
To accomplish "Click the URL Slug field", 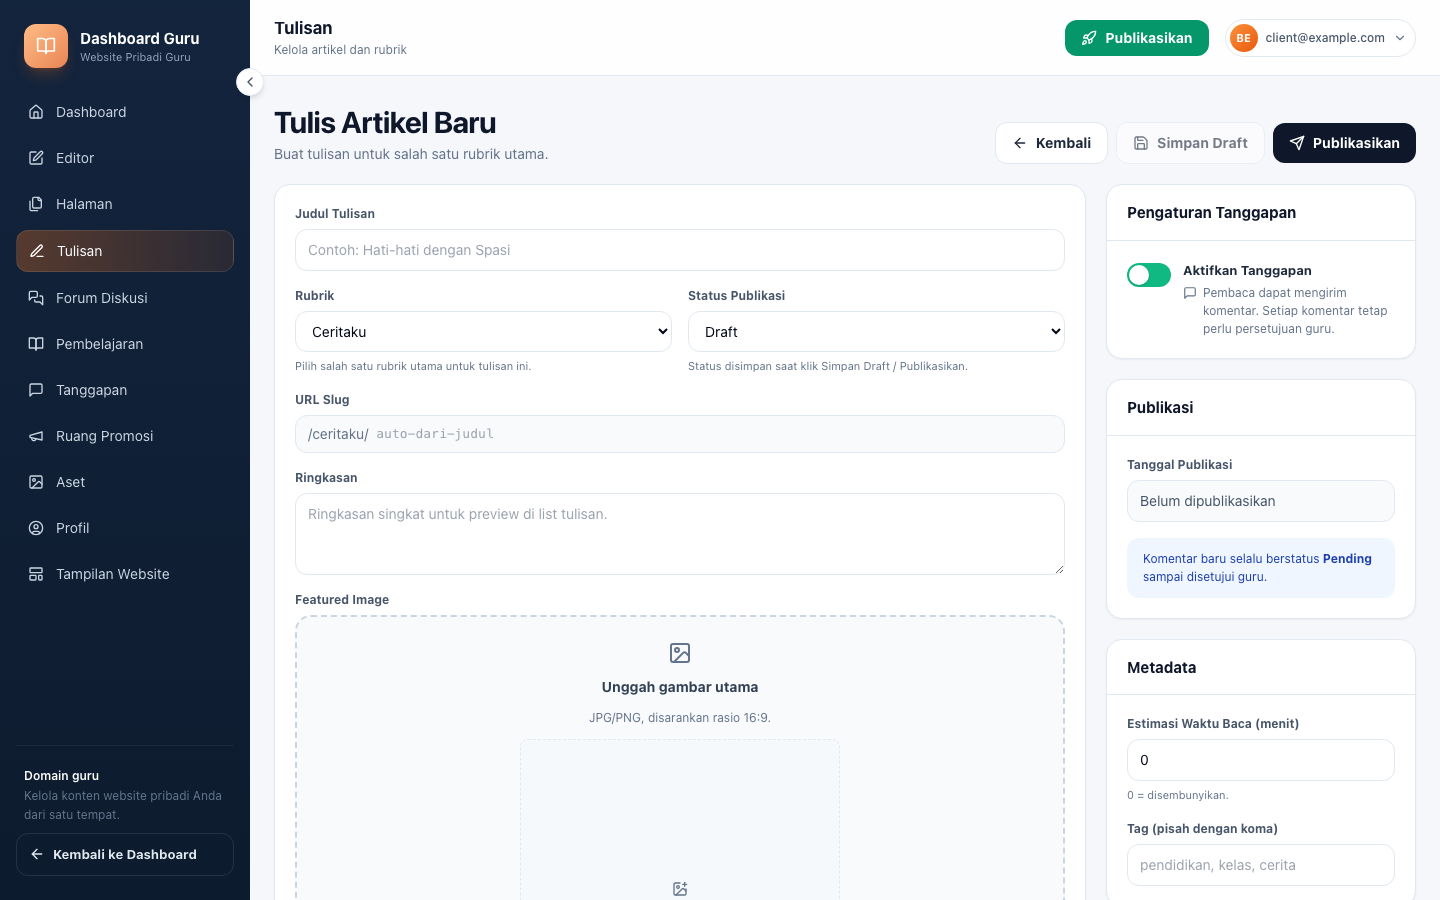I will coord(680,434).
